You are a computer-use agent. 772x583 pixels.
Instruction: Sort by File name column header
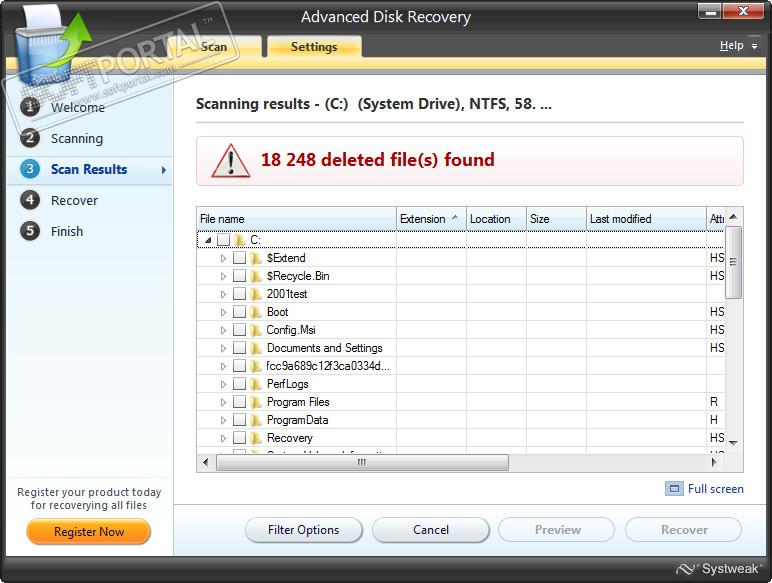[296, 219]
